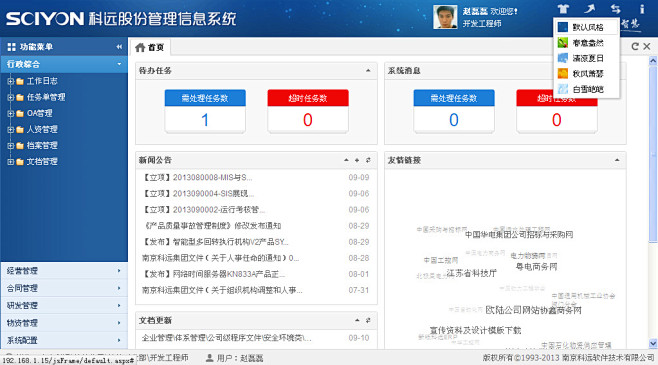This screenshot has height=365, width=658.
Task: Open news 南京科远集团文件(关于组织机构调整和人事...
Action: (x=222, y=290)
